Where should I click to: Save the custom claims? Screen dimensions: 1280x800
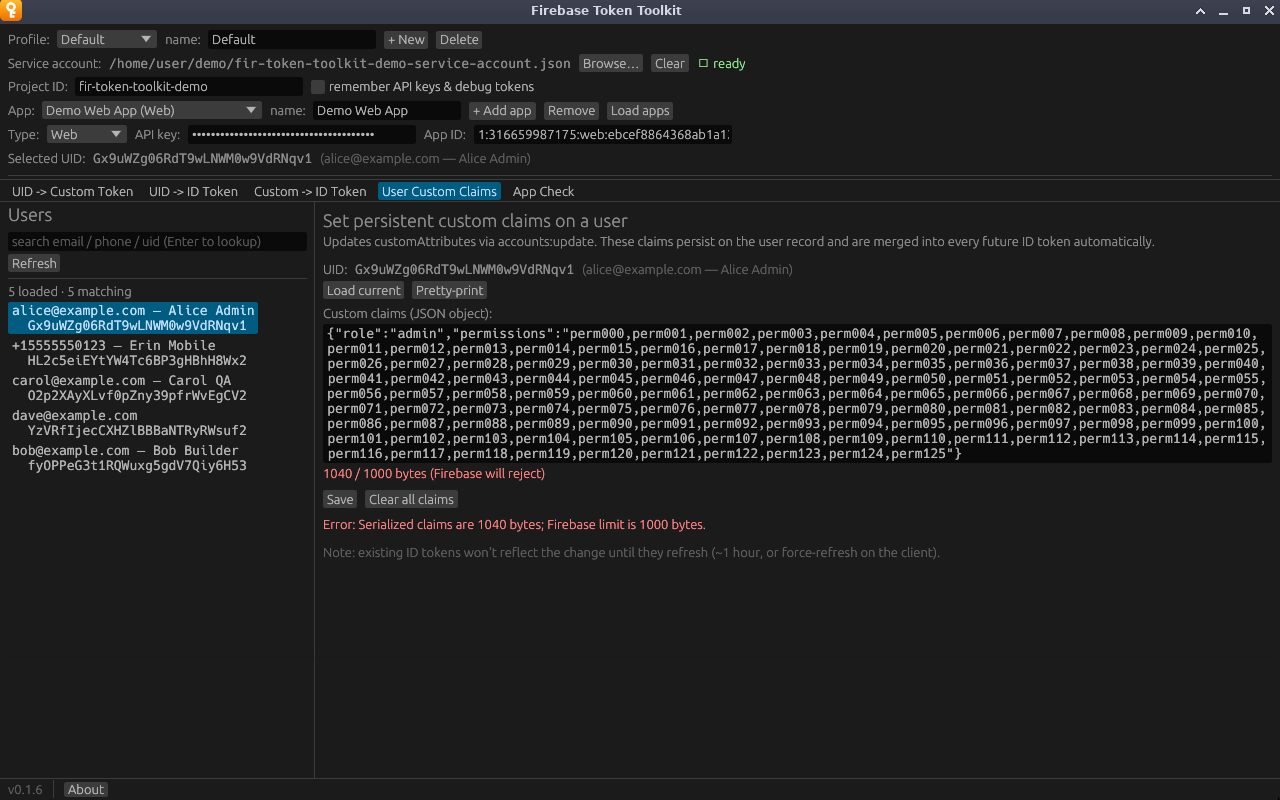[x=340, y=499]
